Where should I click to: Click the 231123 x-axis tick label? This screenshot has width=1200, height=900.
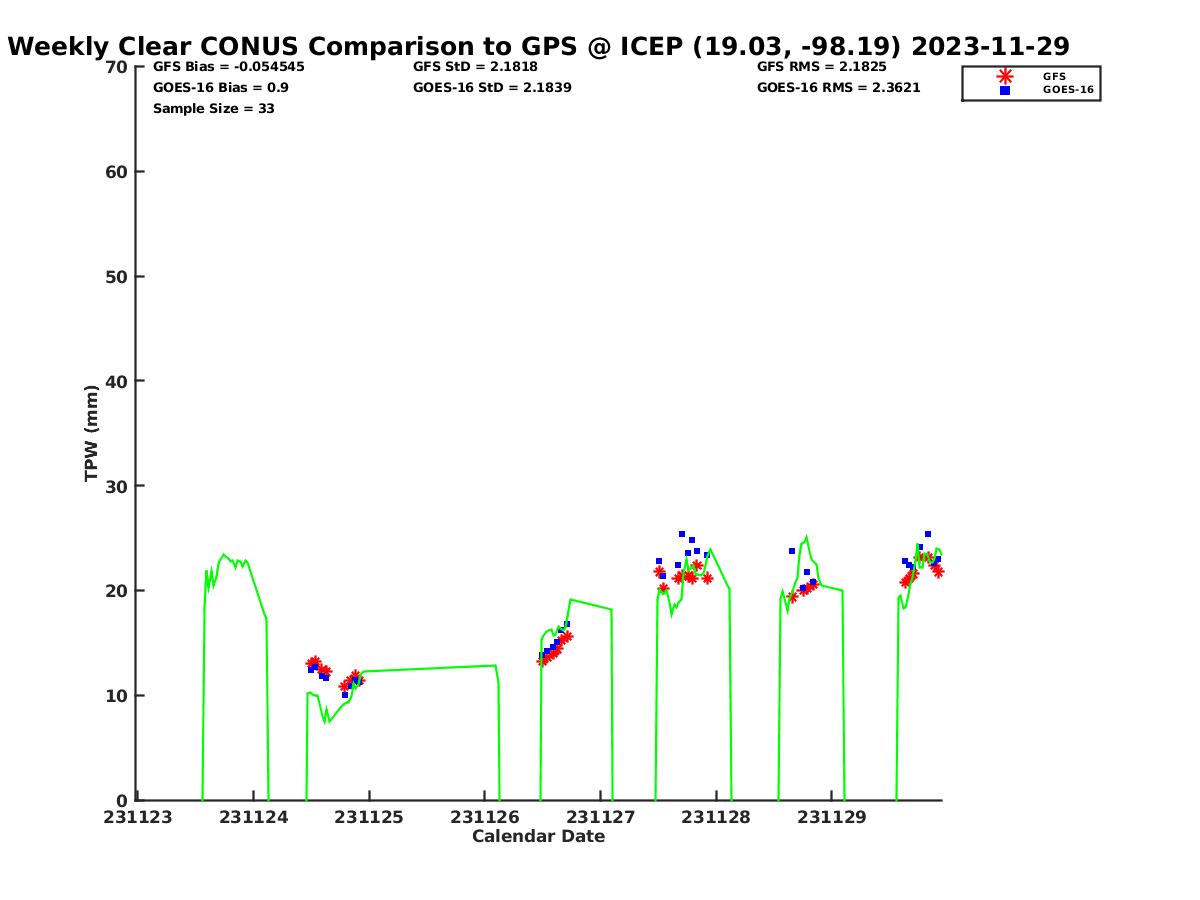(138, 817)
